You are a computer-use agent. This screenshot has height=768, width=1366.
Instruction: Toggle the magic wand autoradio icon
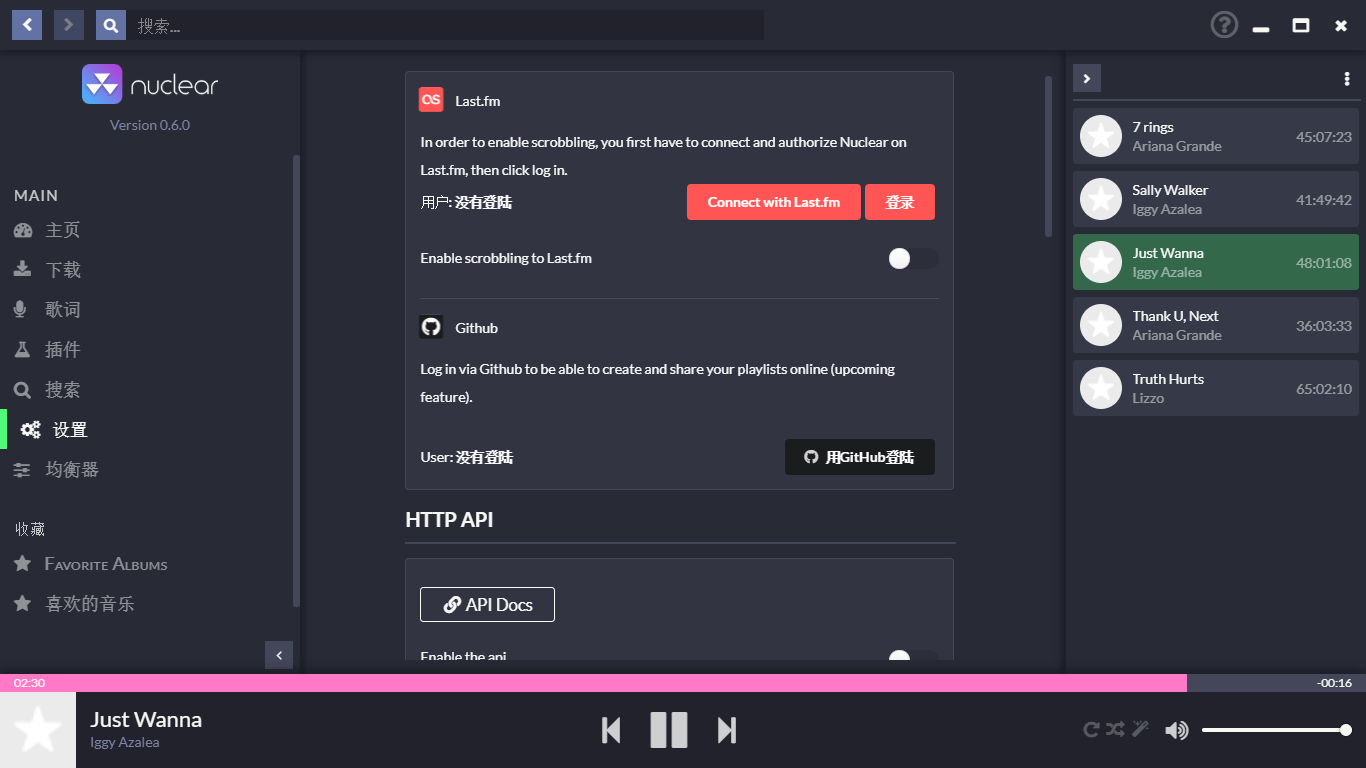pos(1140,730)
